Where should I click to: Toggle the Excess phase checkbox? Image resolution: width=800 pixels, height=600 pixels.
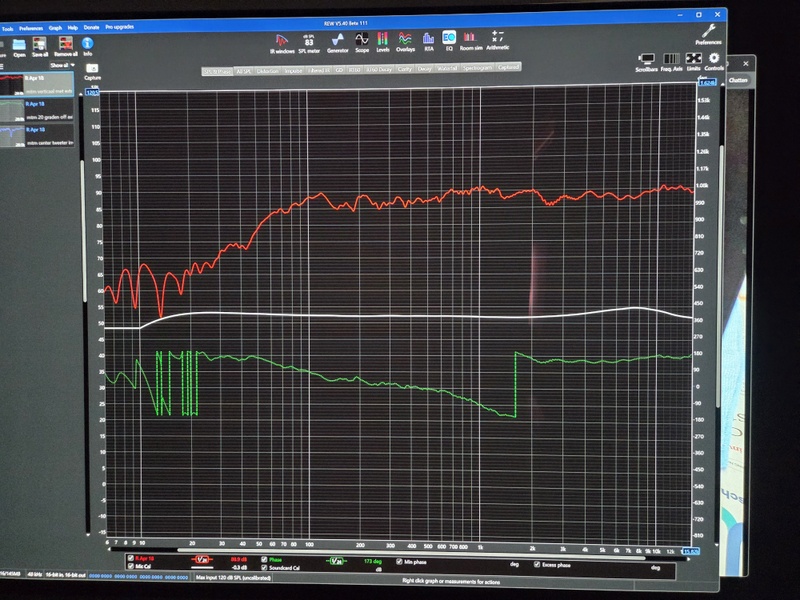537,564
